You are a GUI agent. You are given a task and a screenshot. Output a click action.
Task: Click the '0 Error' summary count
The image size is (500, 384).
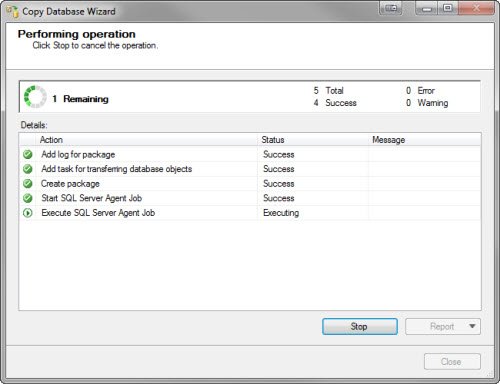(420, 91)
